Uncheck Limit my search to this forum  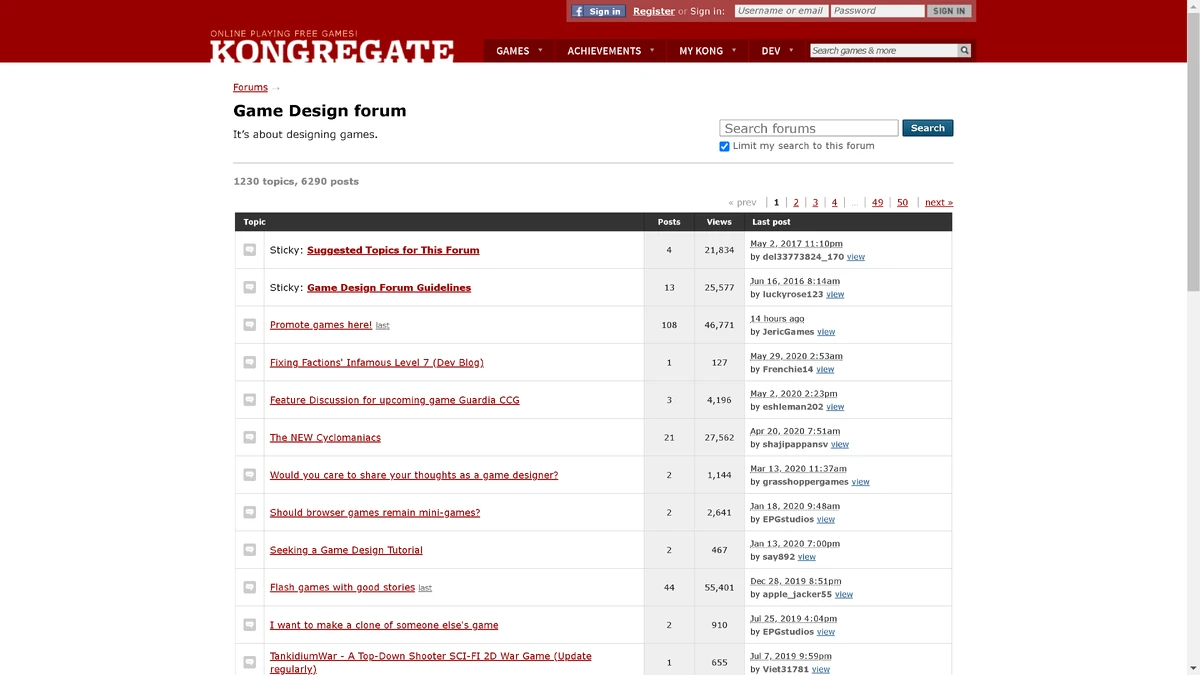click(724, 146)
